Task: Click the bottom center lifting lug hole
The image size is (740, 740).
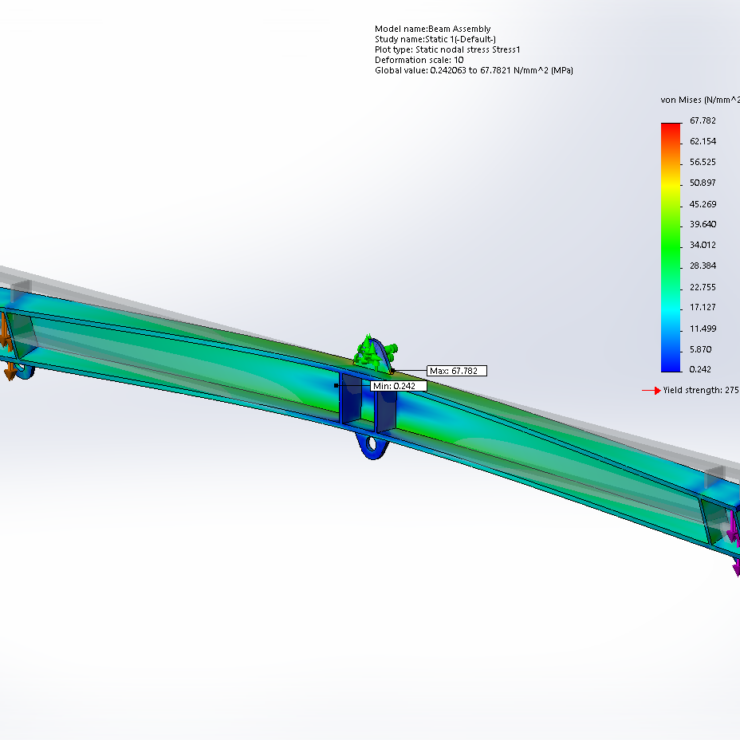Action: point(372,444)
